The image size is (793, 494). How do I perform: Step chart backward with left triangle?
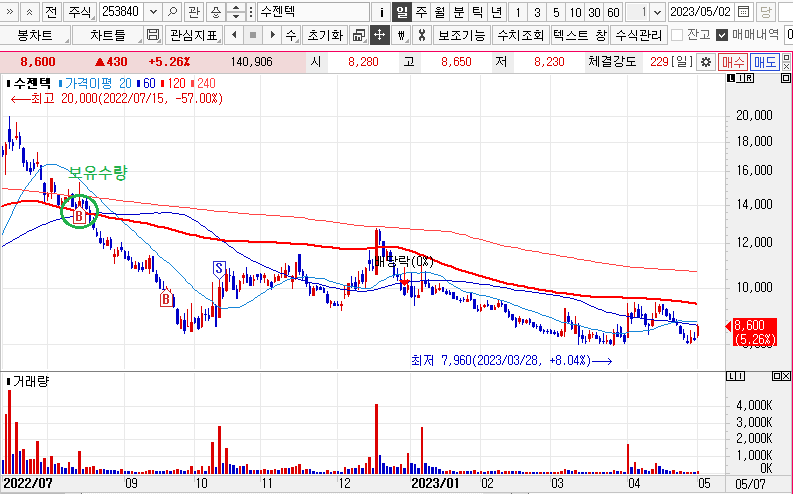(x=234, y=35)
